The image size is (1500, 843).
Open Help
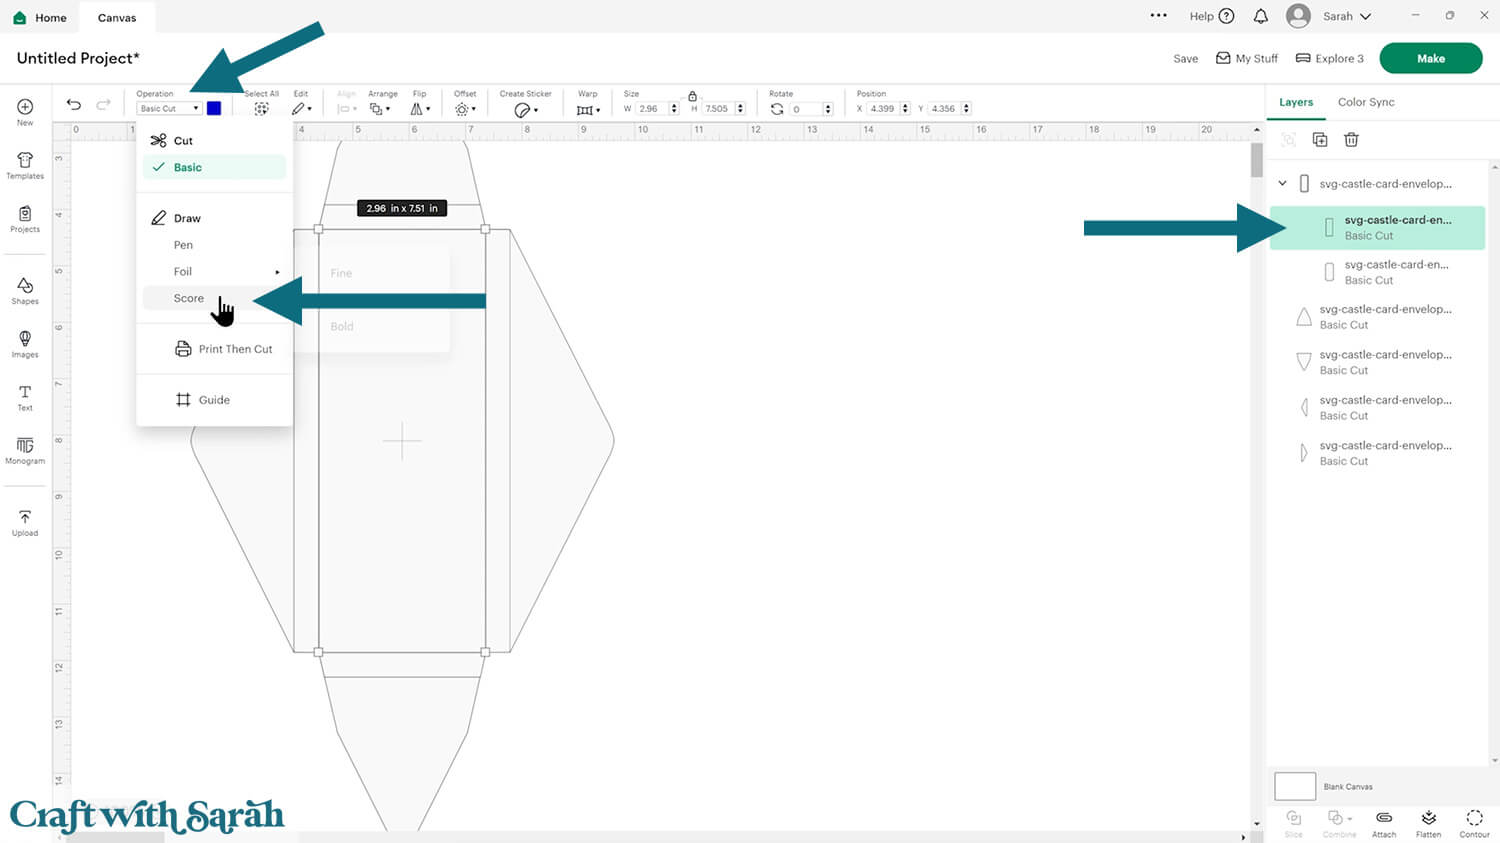(x=1212, y=16)
